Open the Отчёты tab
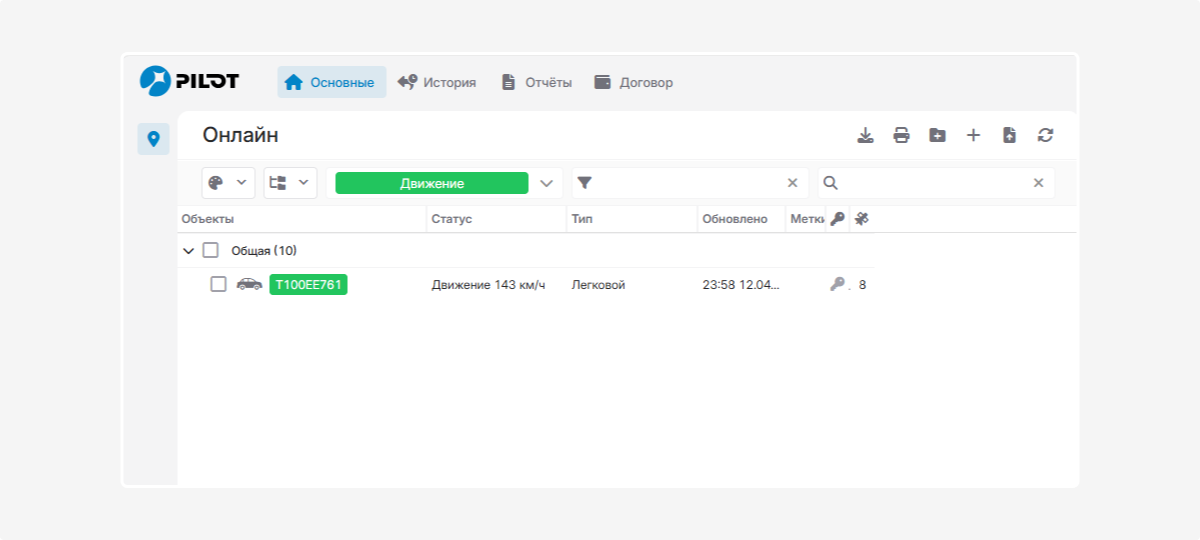1200x540 pixels. 537,82
